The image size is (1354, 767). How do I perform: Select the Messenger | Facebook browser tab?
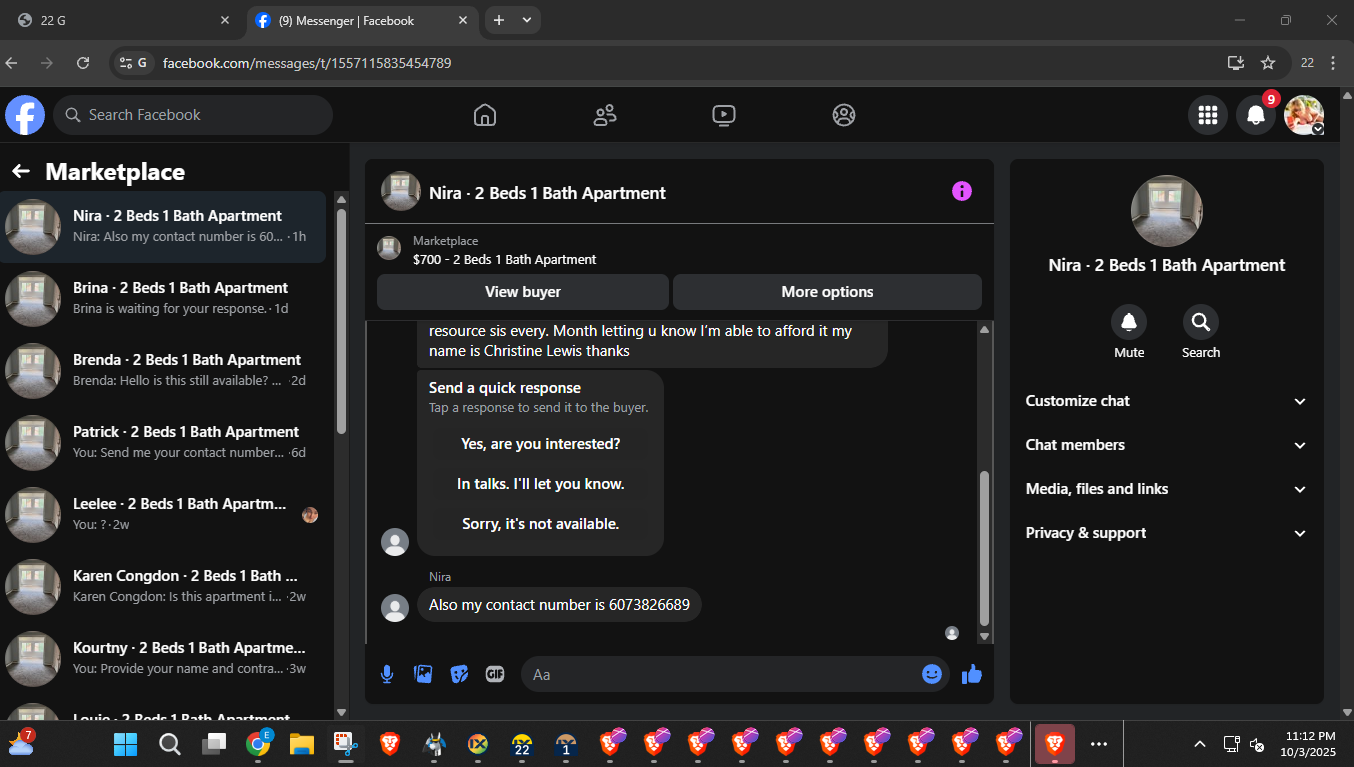pos(361,20)
